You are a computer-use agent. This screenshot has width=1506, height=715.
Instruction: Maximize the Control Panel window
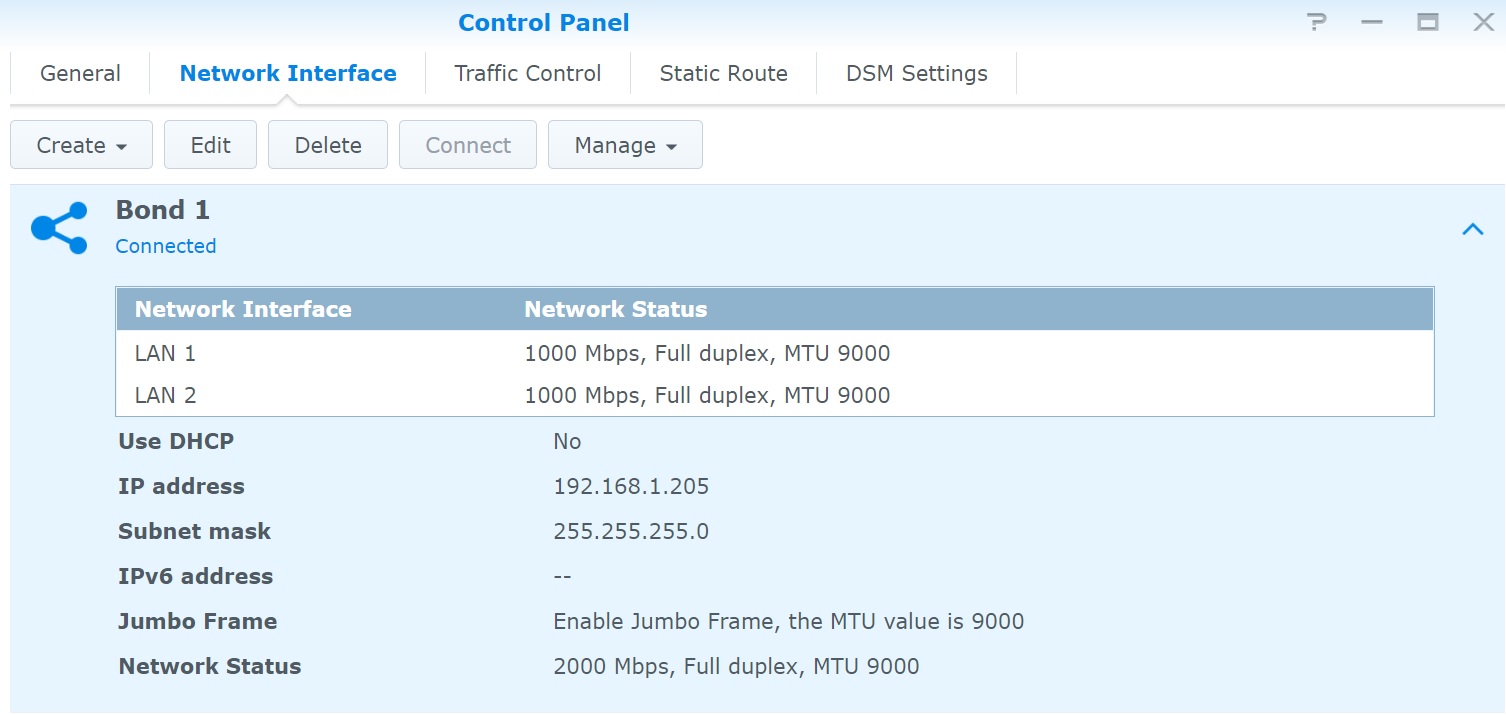[x=1427, y=22]
